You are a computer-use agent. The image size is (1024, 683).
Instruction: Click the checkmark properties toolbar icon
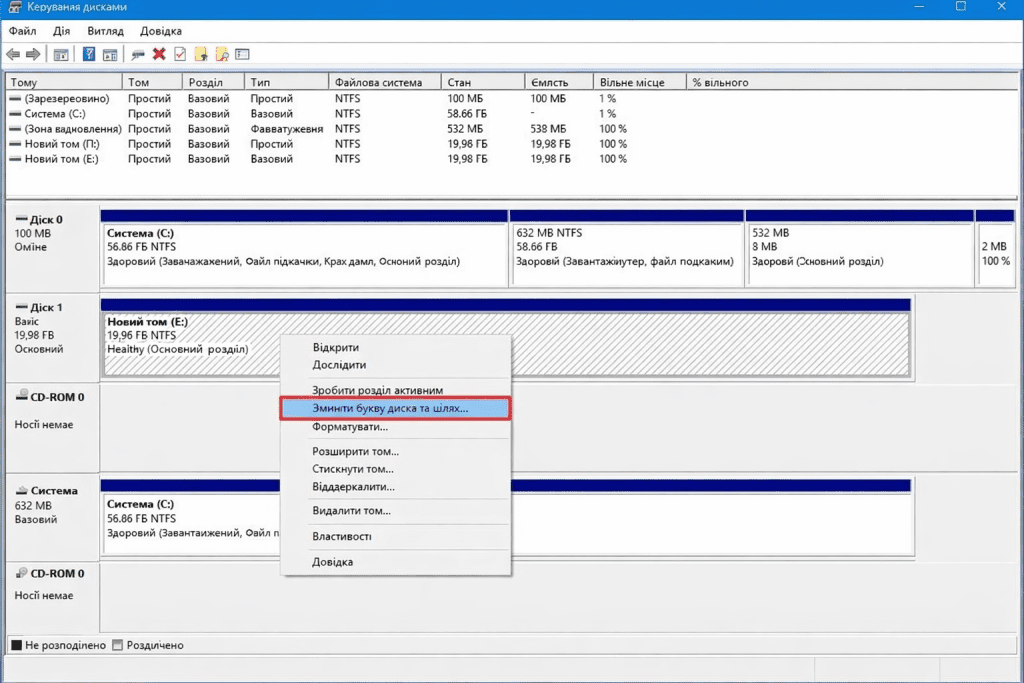coord(180,54)
